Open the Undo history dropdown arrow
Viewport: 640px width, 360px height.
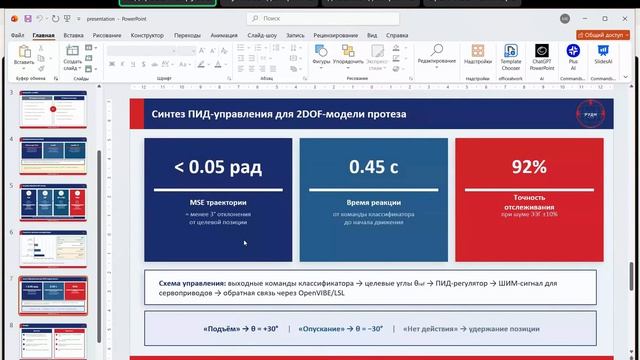(x=46, y=19)
